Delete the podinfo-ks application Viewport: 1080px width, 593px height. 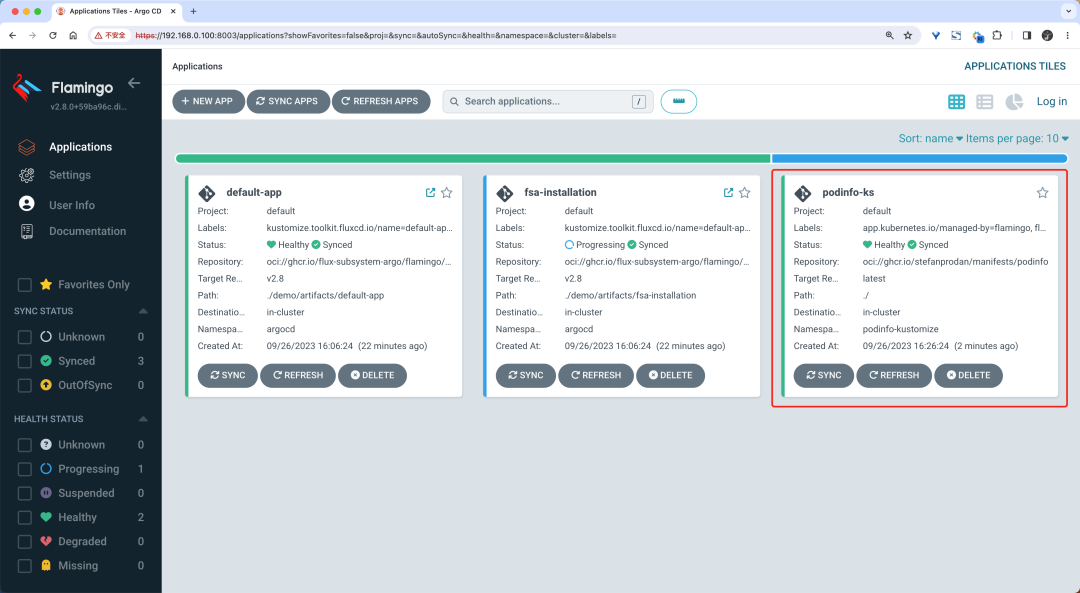click(x=968, y=375)
